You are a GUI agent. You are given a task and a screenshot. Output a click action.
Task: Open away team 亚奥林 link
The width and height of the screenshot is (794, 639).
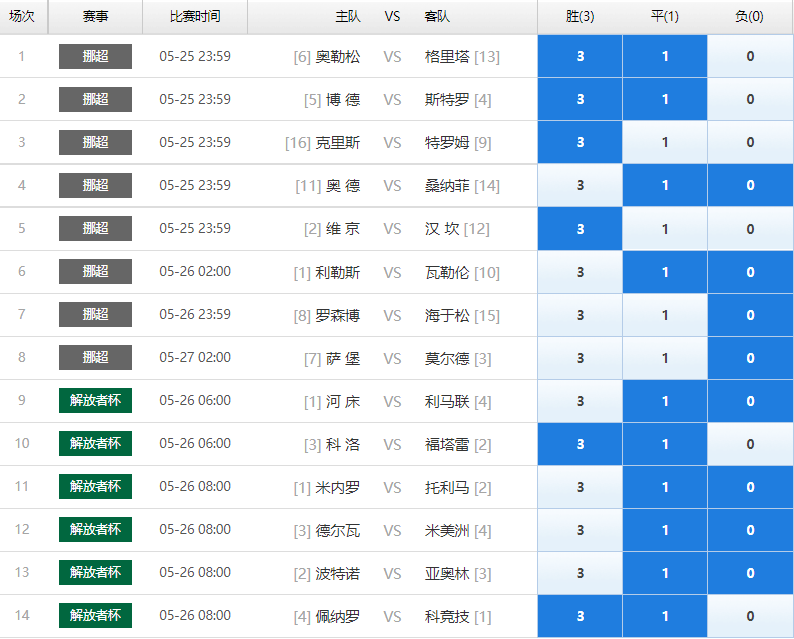point(447,574)
